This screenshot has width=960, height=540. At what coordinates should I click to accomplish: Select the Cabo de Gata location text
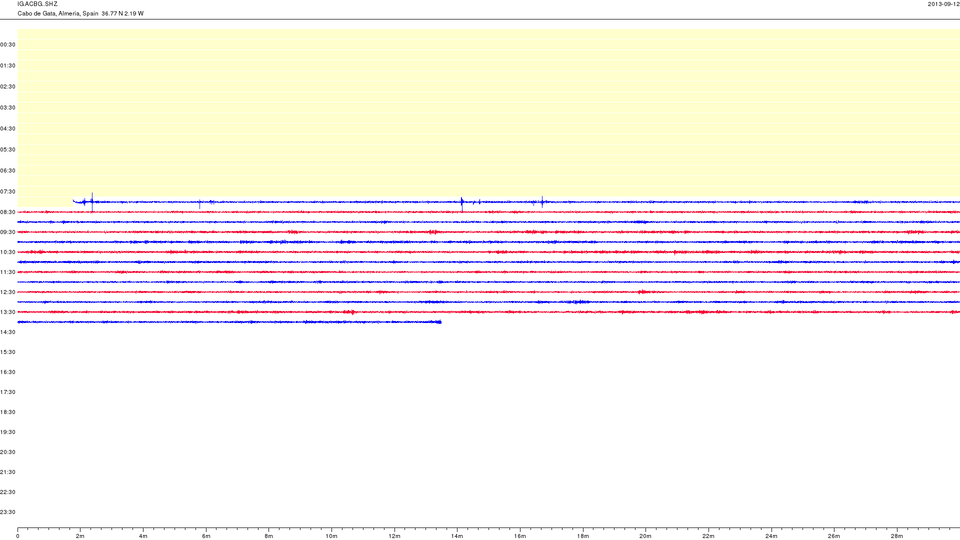(81, 13)
